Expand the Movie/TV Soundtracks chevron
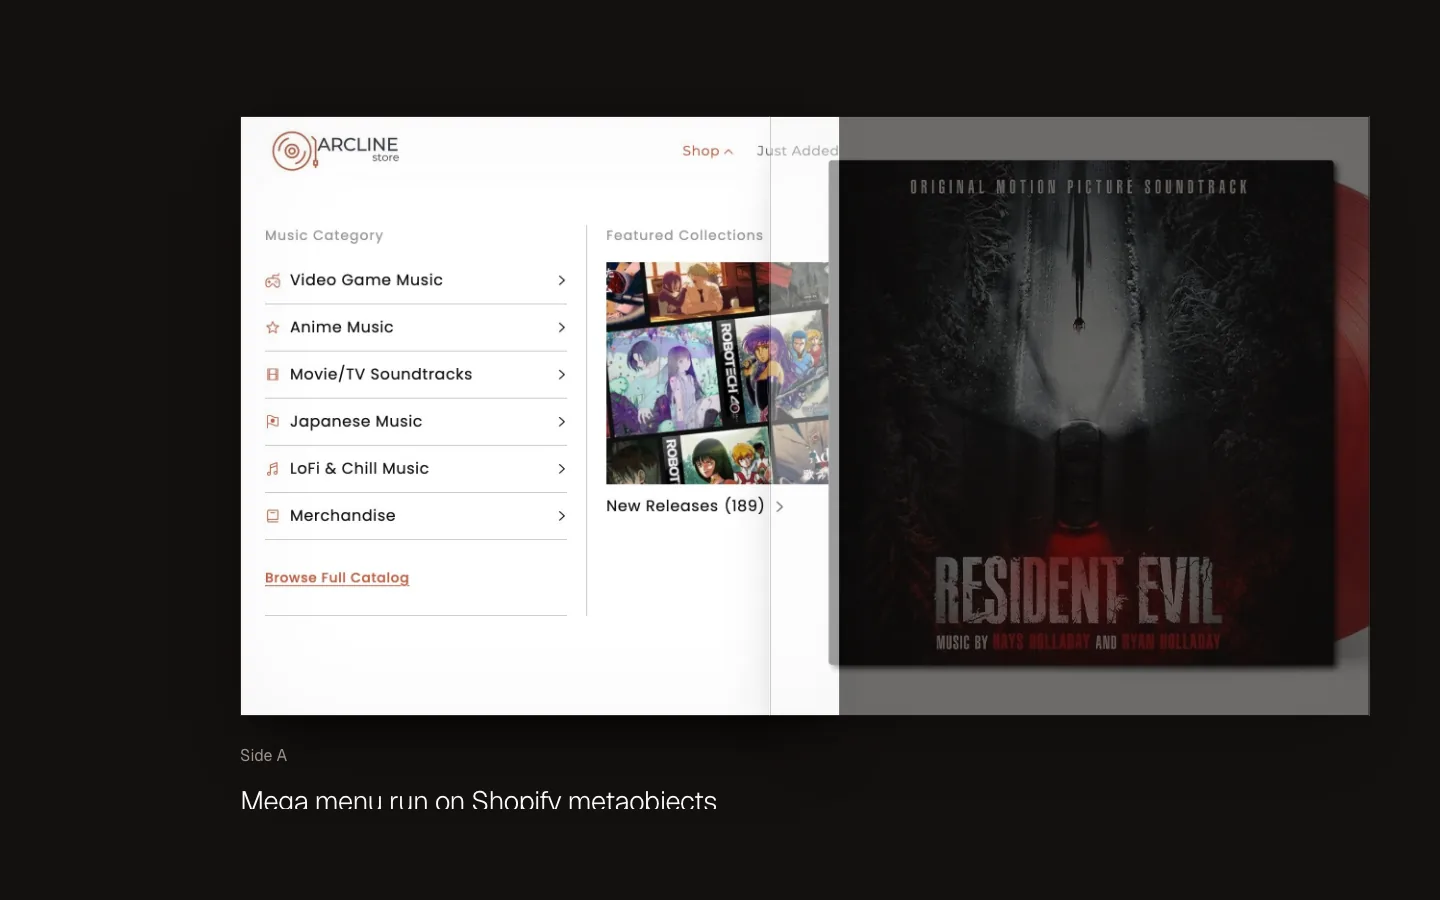 (x=561, y=375)
